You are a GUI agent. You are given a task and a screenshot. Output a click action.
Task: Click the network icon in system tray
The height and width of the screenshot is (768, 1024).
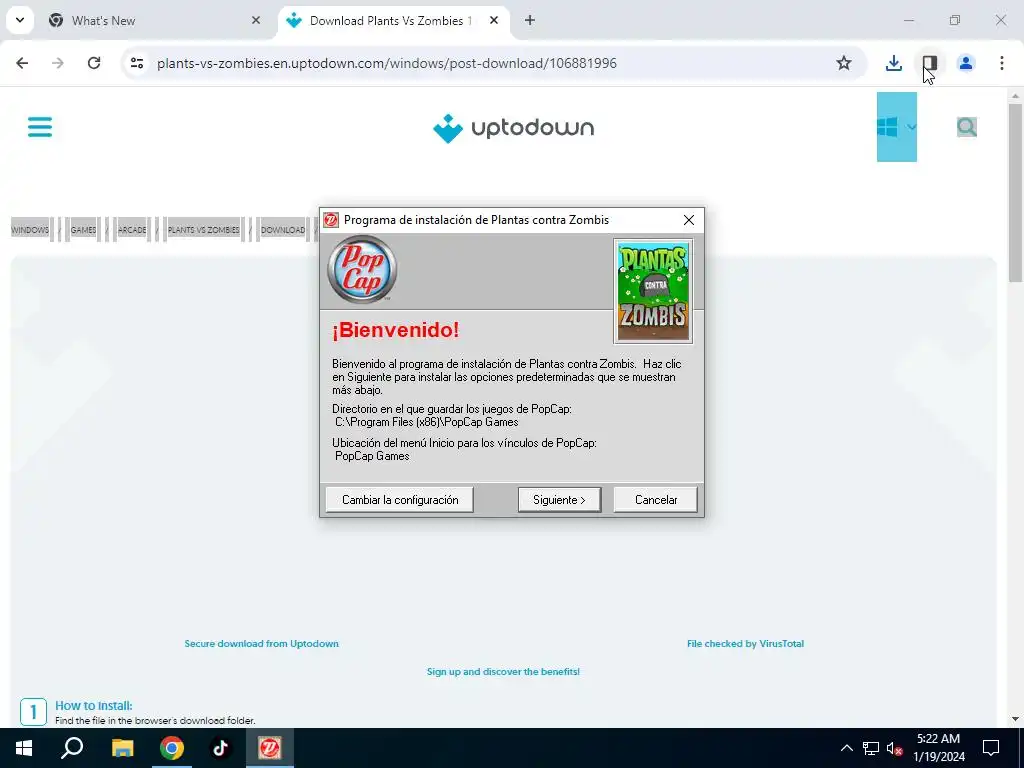[871, 748]
